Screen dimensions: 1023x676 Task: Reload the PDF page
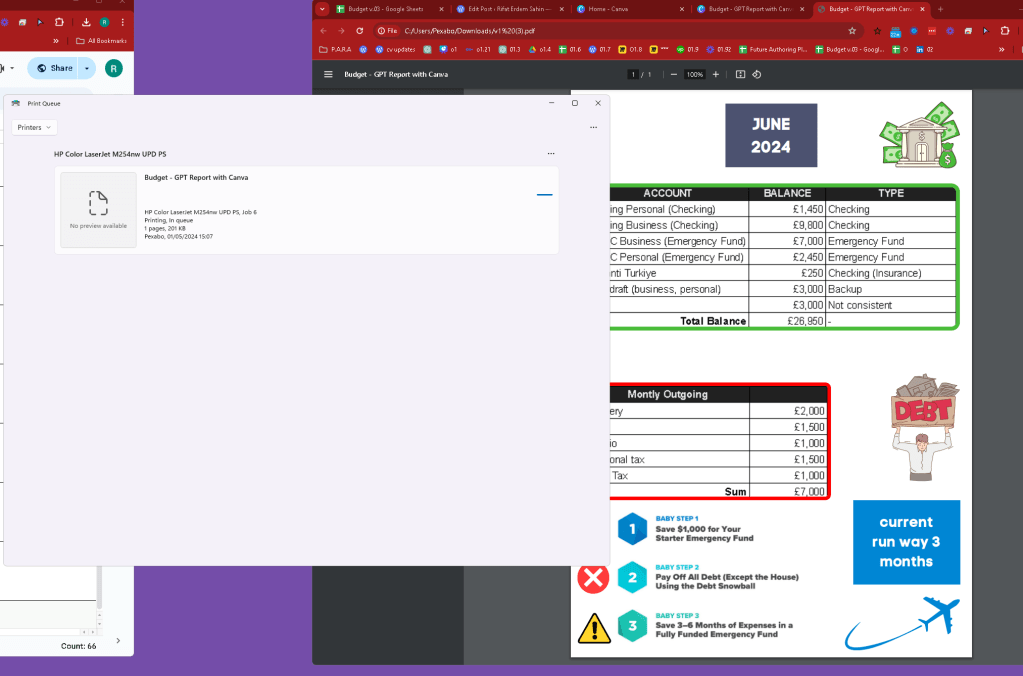coord(359,31)
